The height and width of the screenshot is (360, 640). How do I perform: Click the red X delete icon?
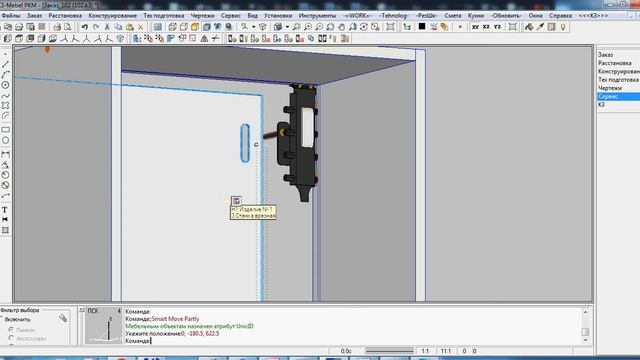point(140,27)
